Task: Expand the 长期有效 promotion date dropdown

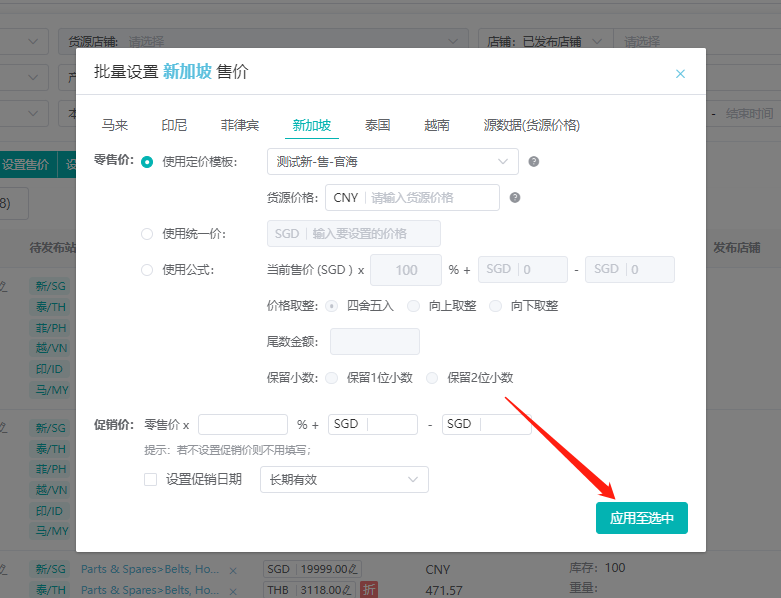Action: [x=344, y=480]
